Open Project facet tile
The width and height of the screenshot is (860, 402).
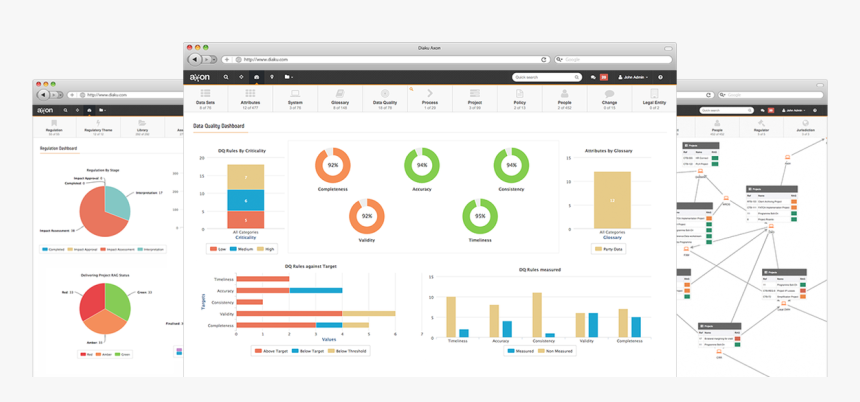coord(475,98)
